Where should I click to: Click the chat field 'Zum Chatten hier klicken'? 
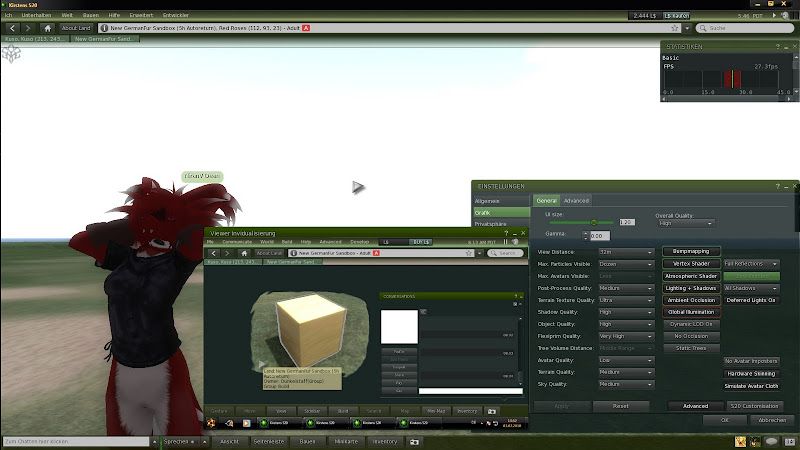click(76, 441)
